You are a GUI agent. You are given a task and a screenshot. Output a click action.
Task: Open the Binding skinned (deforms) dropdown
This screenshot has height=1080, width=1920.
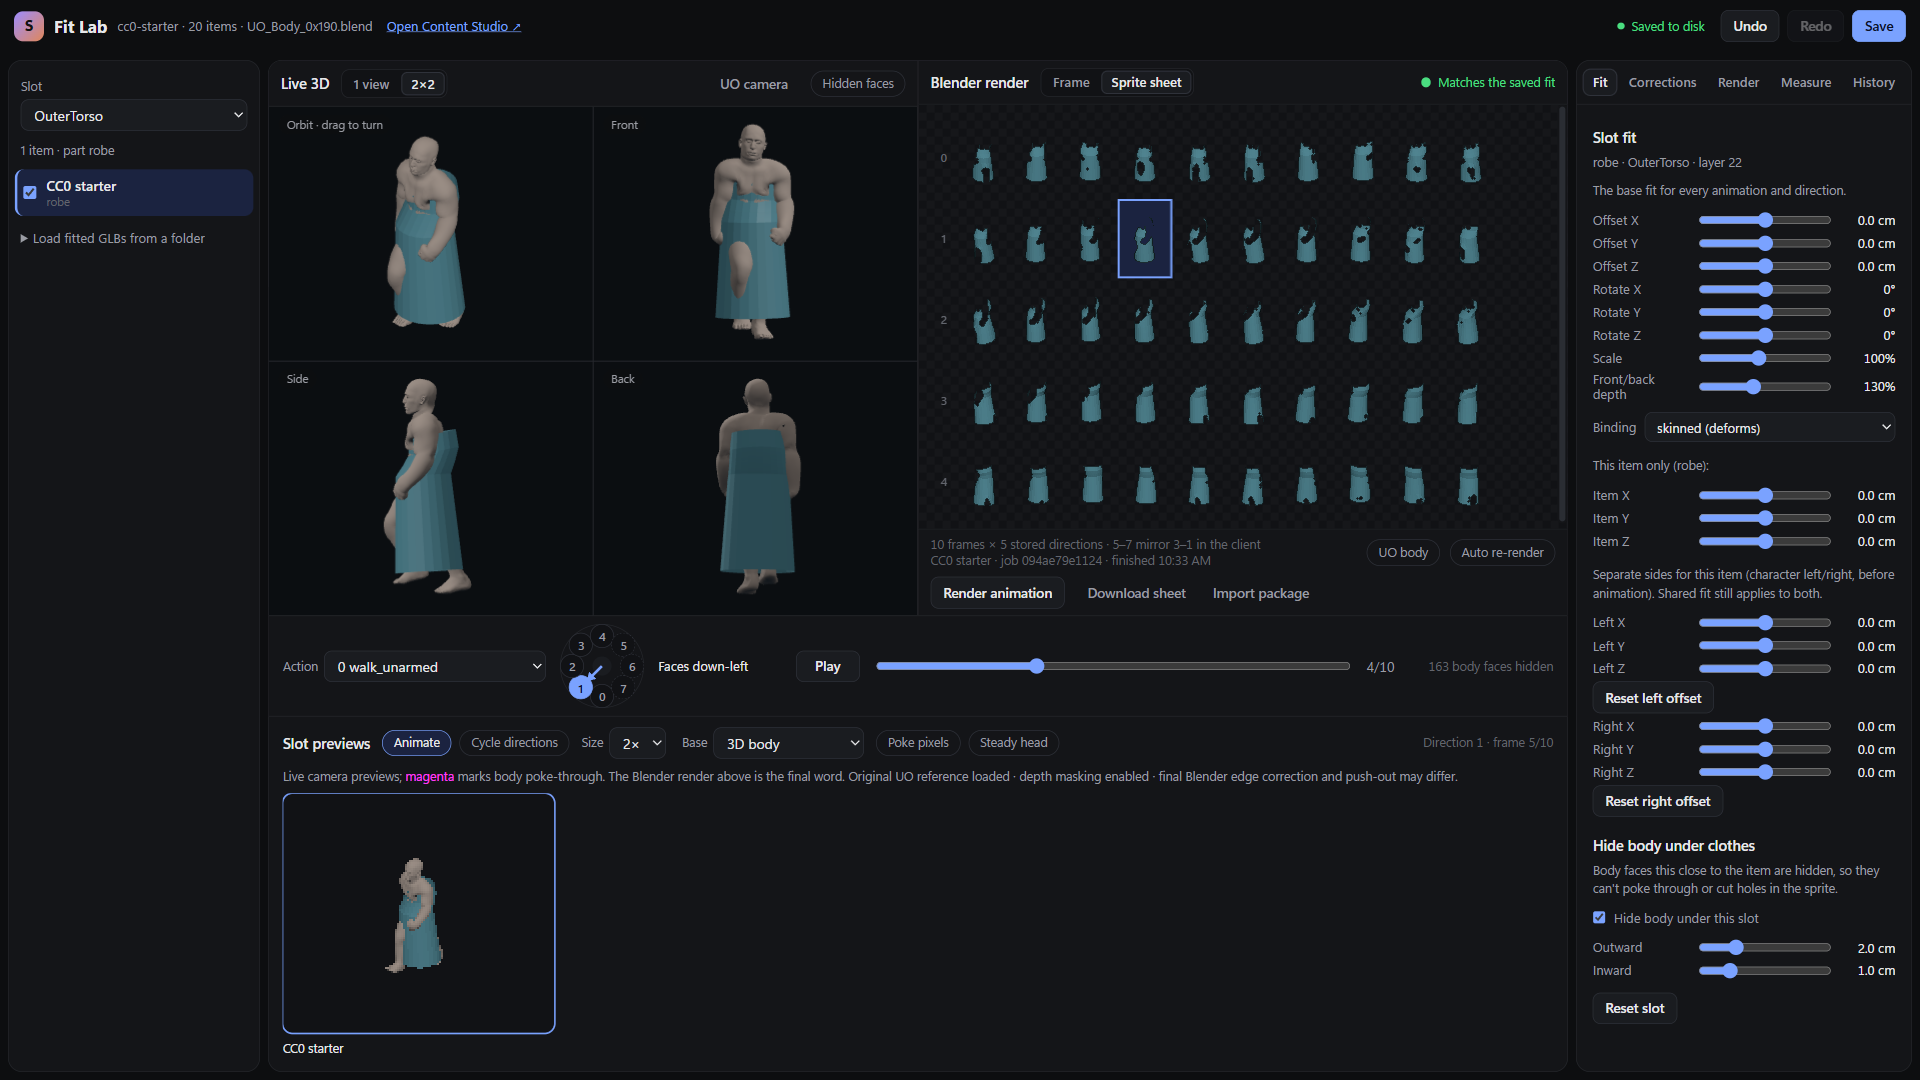[1770, 428]
